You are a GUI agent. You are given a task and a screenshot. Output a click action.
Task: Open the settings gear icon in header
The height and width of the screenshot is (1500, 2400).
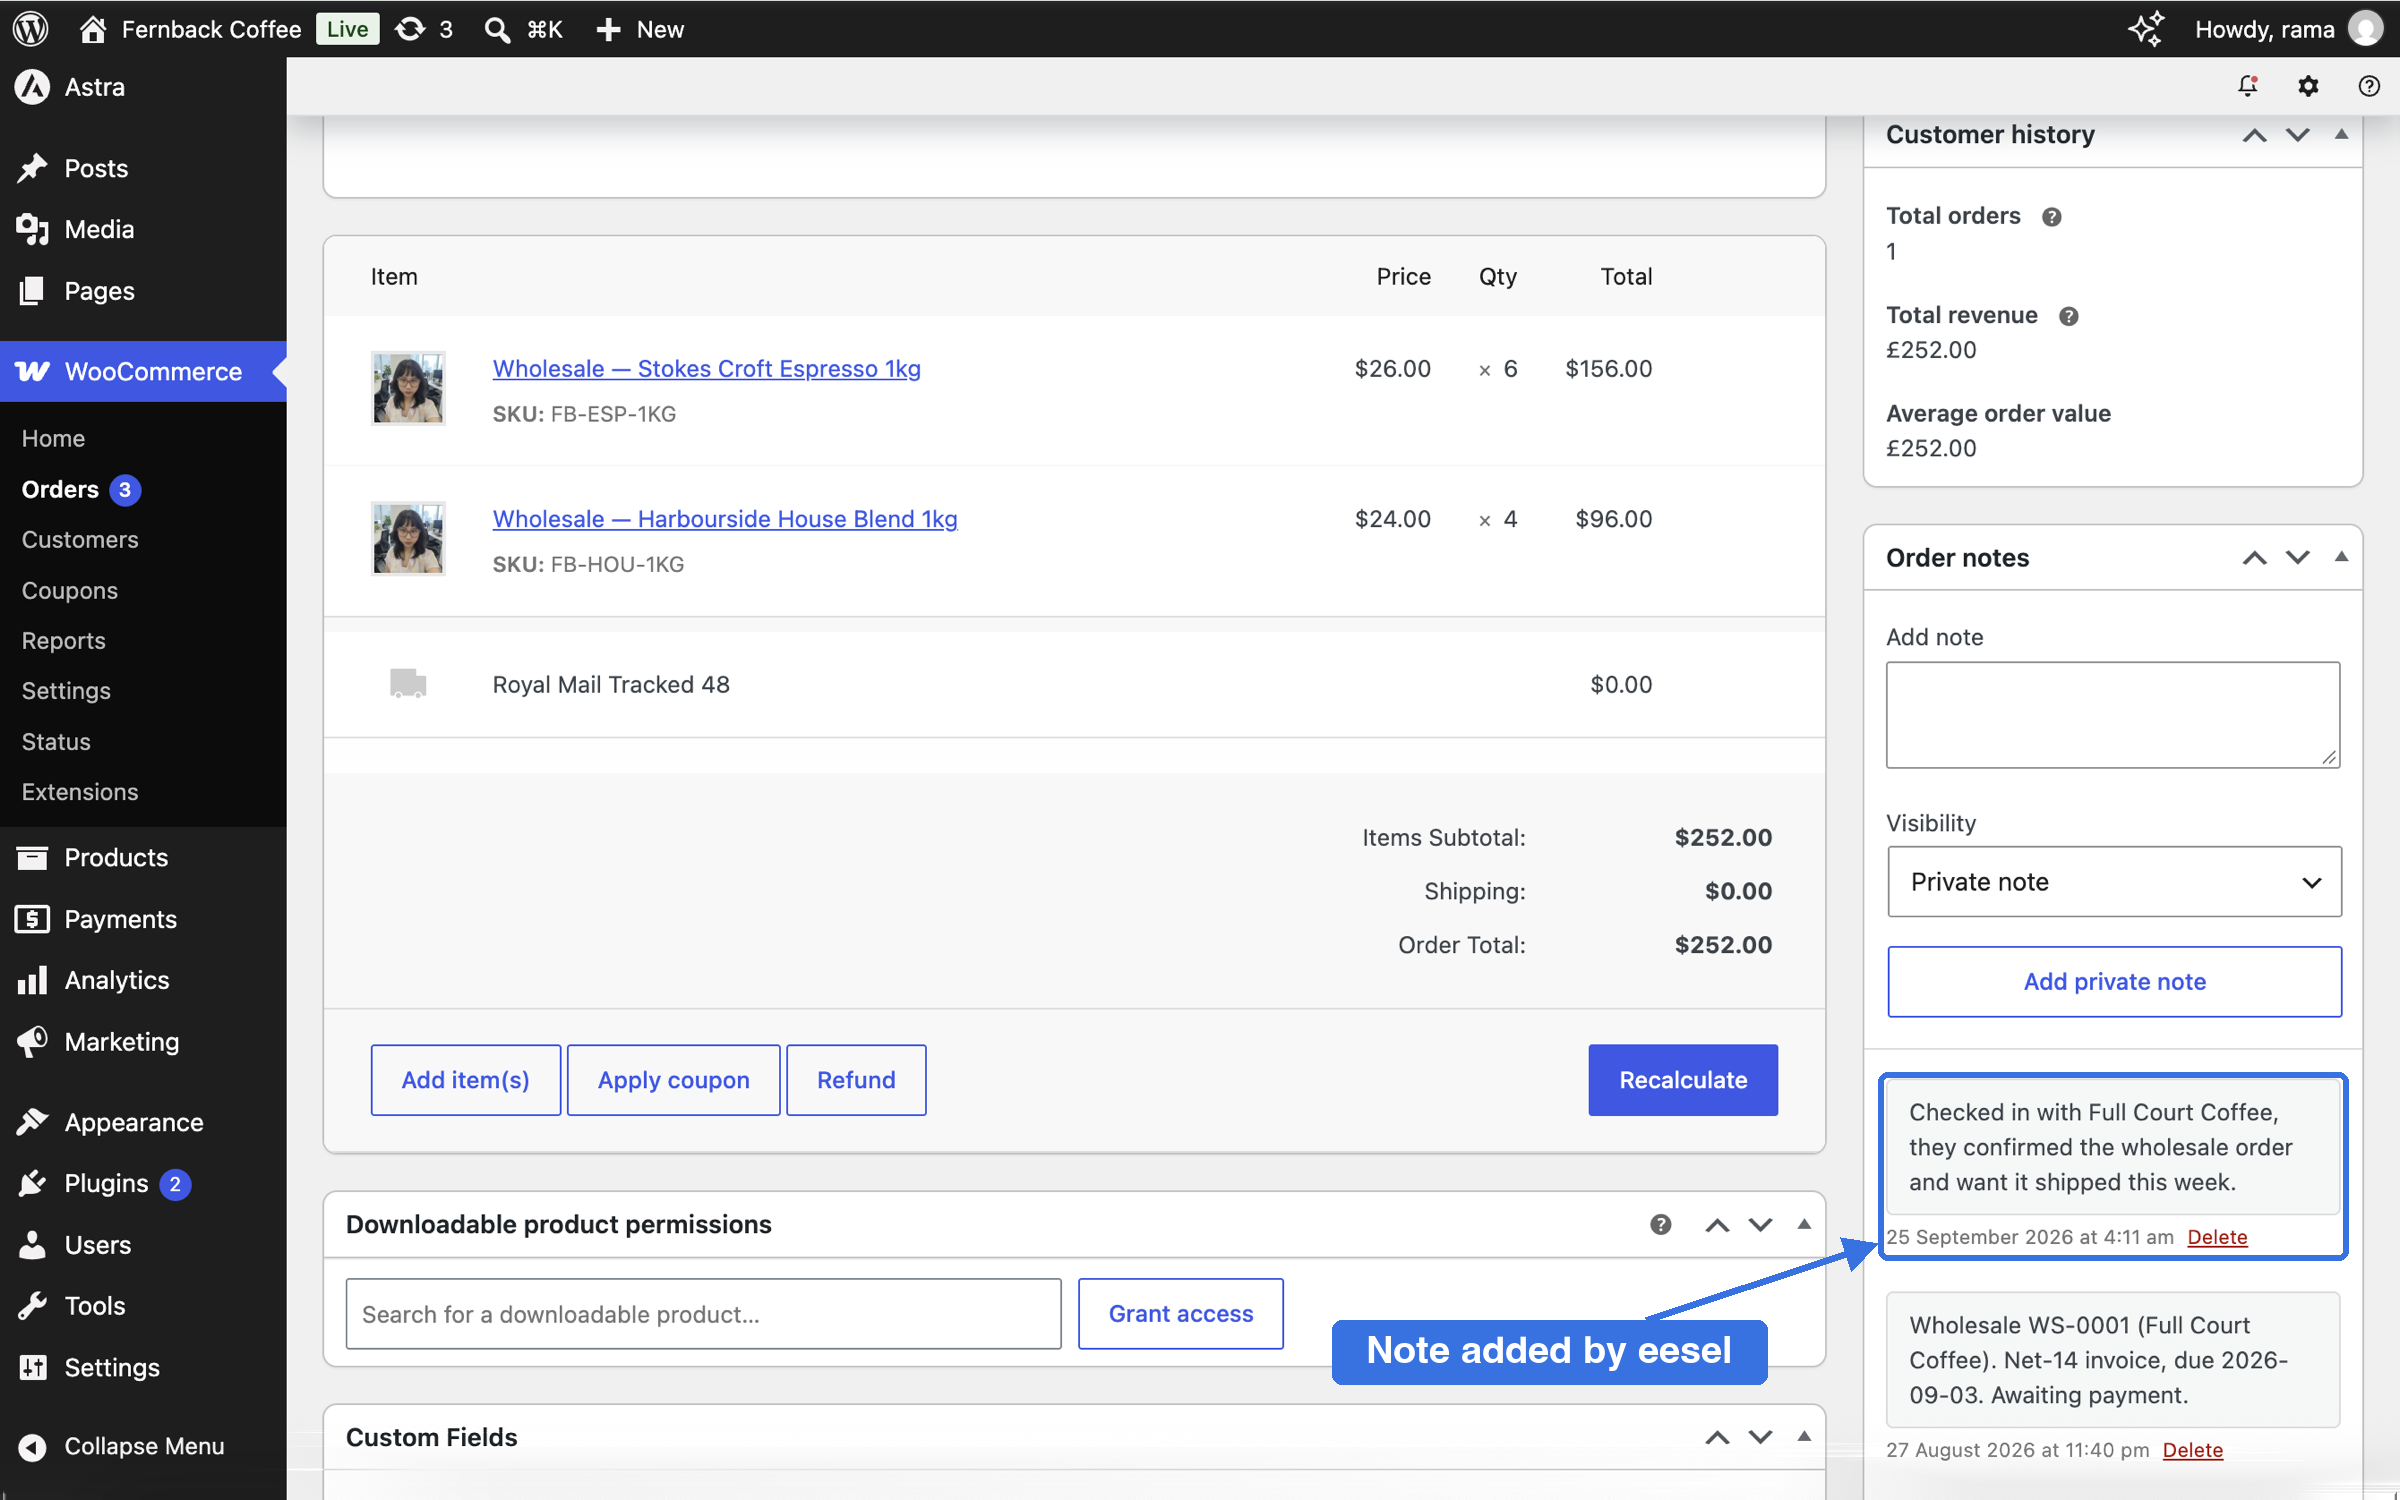pyautogui.click(x=2308, y=86)
